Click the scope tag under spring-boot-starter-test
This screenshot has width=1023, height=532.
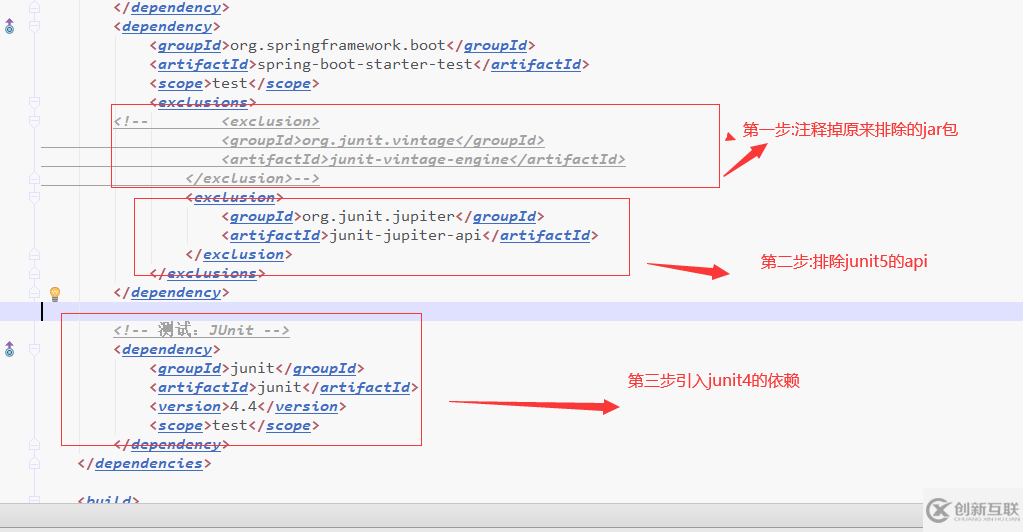234,84
